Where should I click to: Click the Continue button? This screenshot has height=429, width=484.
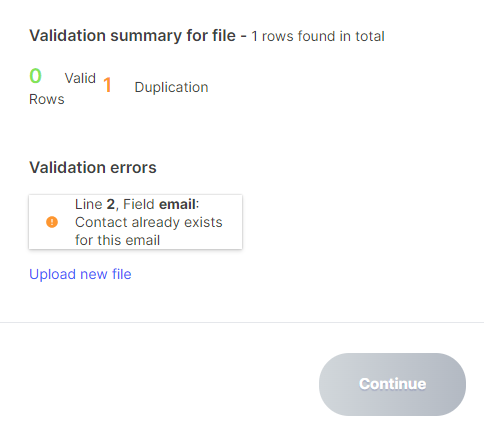(392, 384)
